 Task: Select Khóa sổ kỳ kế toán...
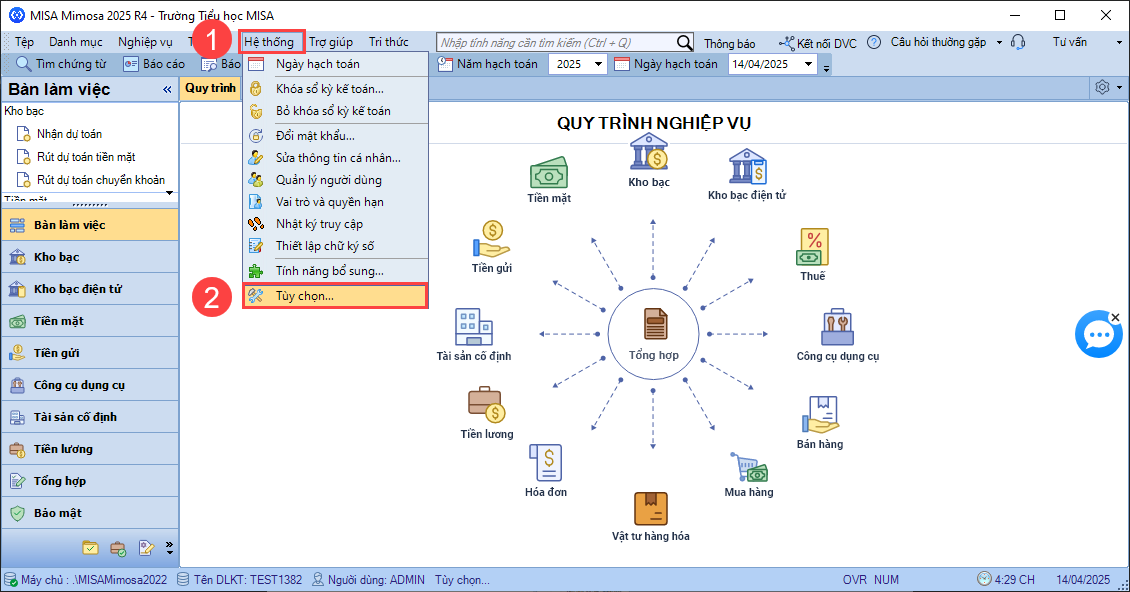tap(335, 89)
